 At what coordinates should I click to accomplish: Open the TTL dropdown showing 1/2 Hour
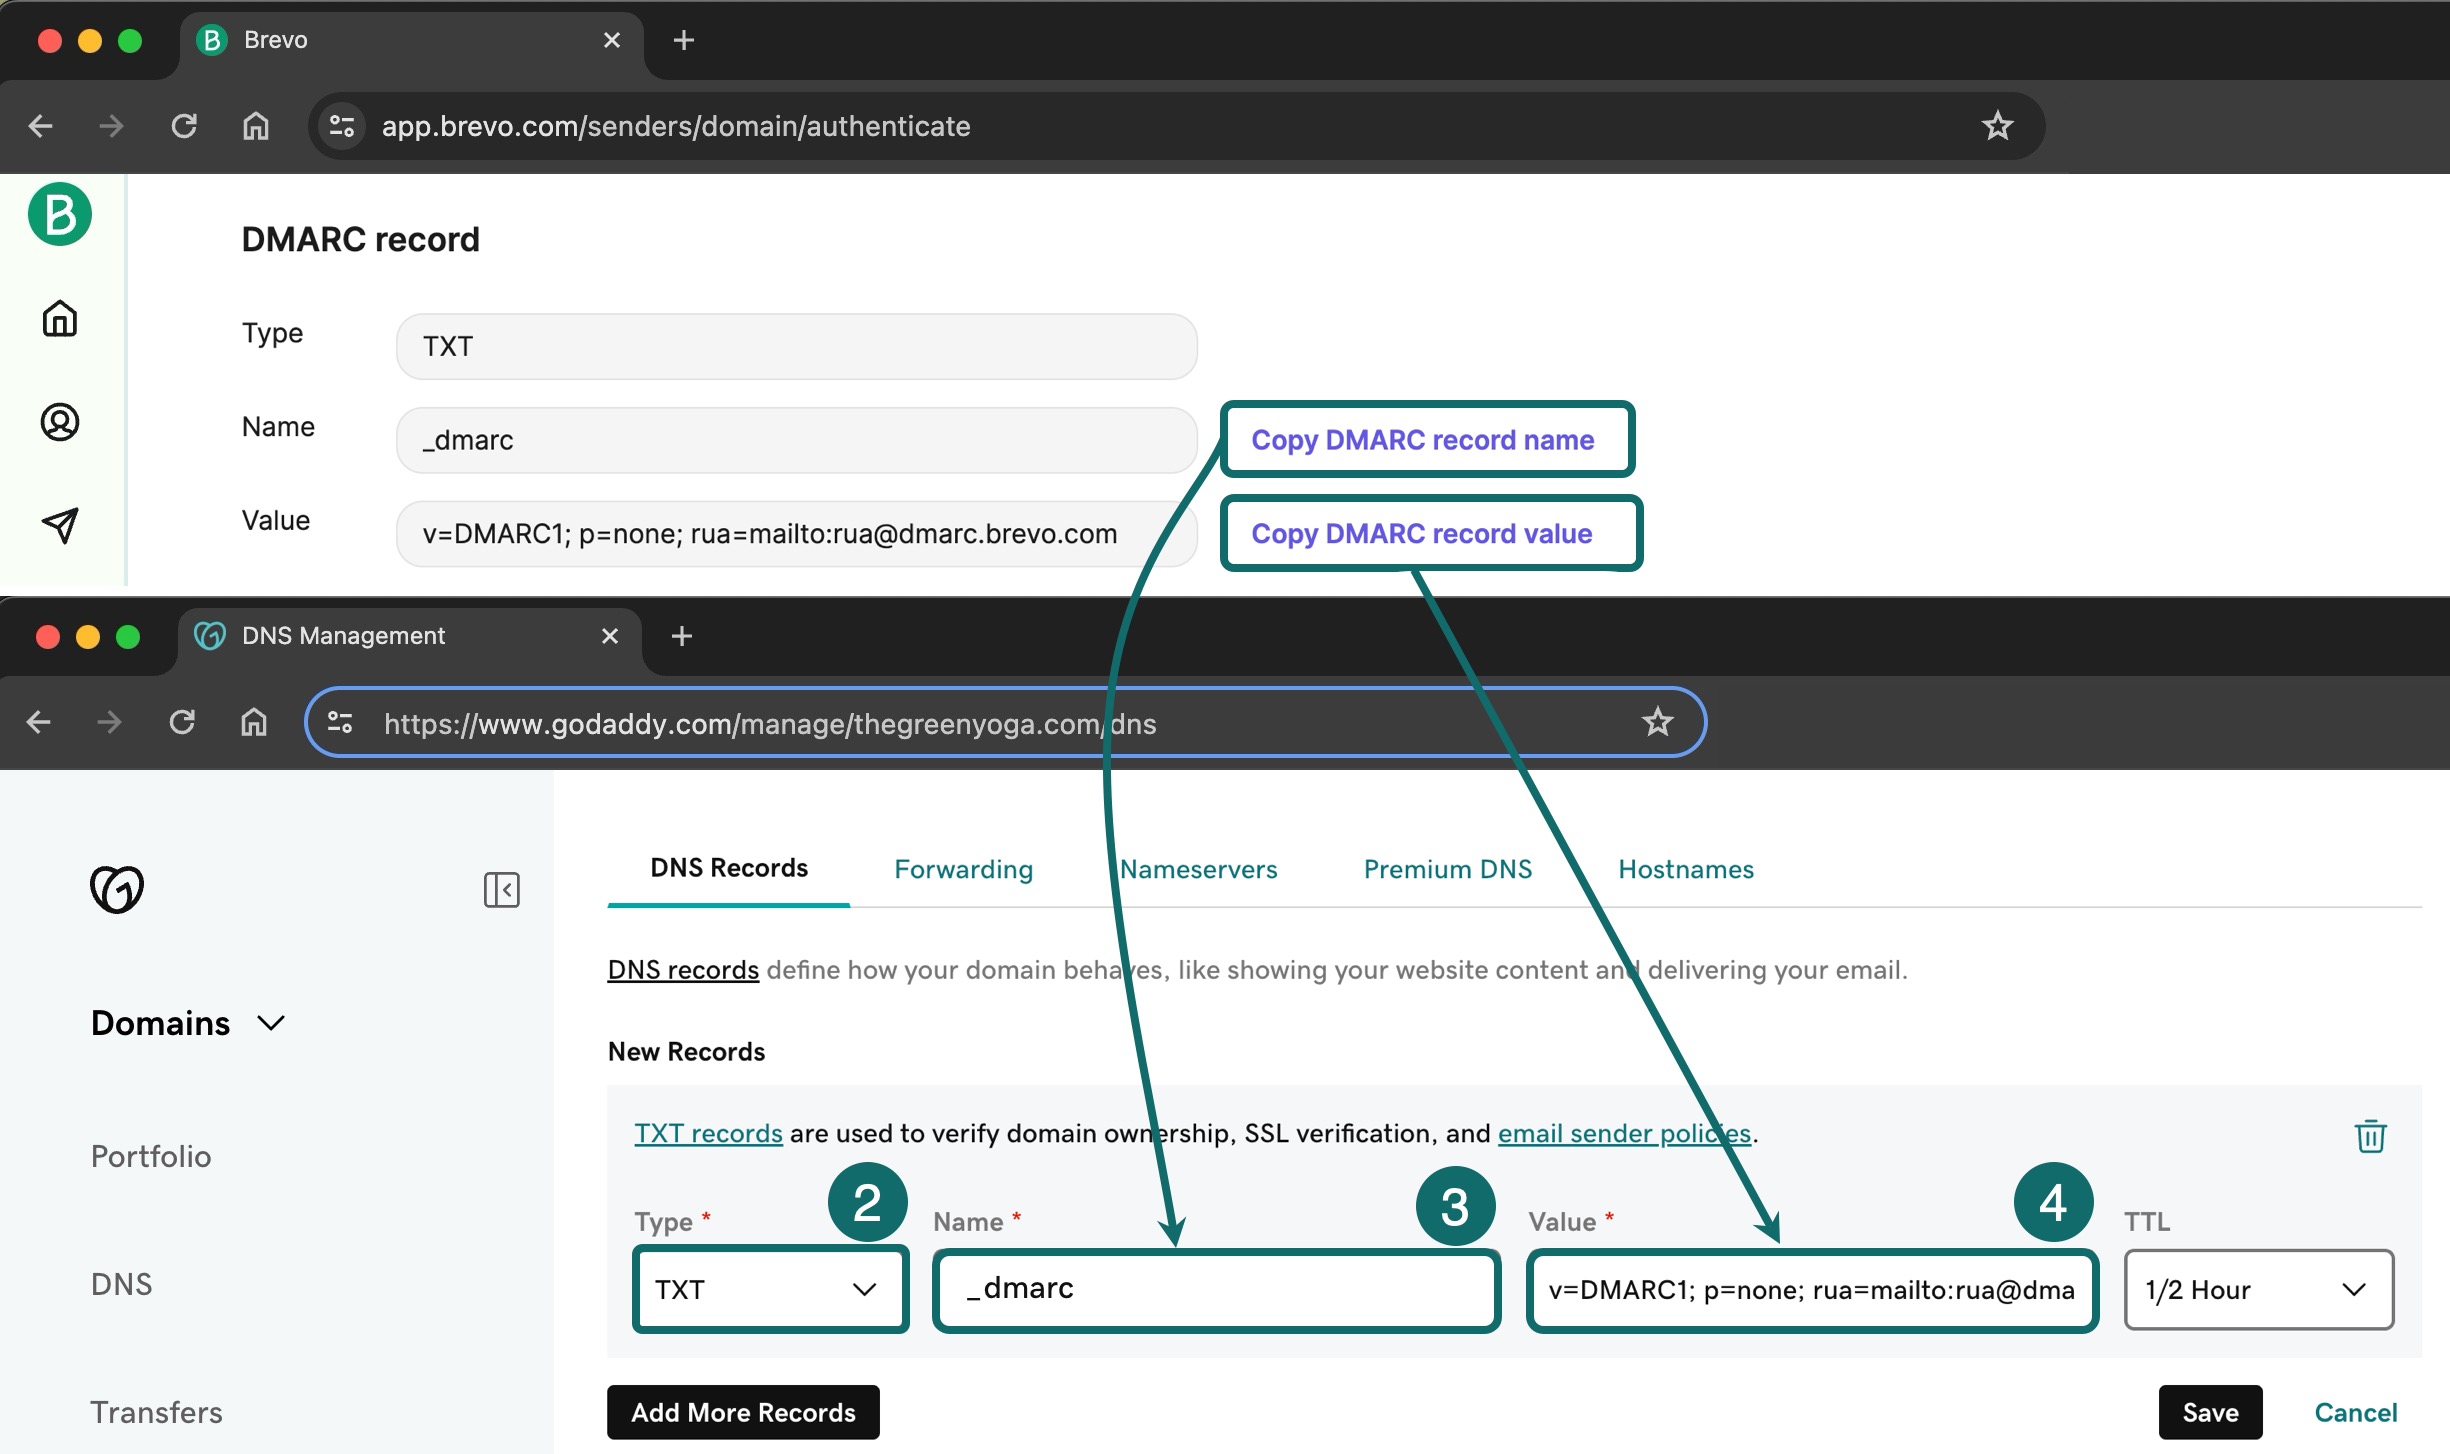[2258, 1289]
